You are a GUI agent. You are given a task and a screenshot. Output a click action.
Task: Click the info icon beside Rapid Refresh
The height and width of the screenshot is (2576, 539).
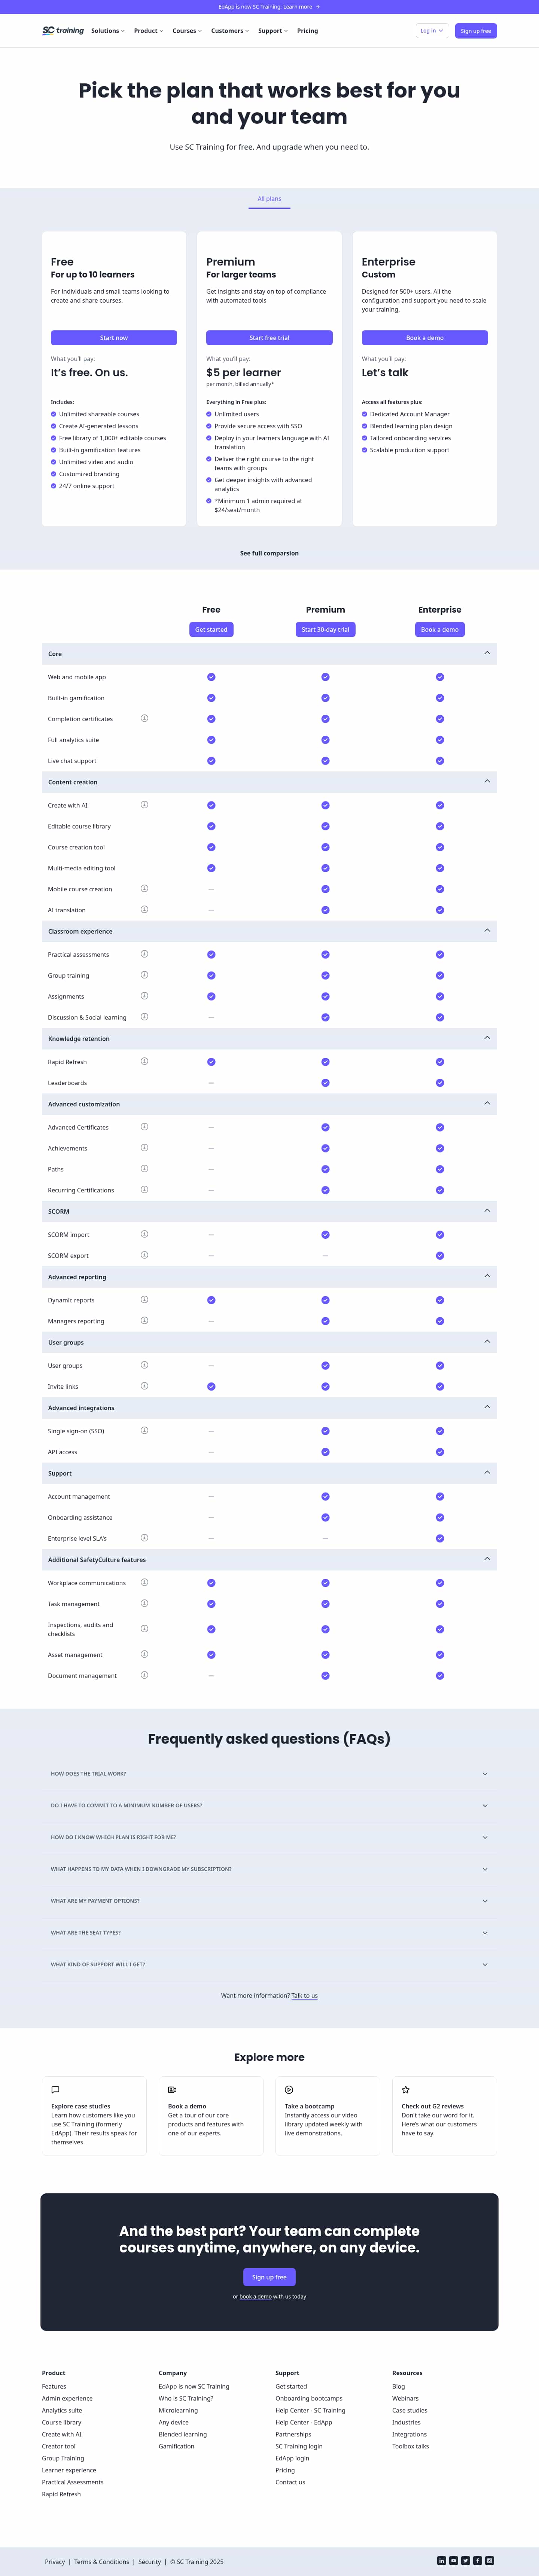[144, 1061]
